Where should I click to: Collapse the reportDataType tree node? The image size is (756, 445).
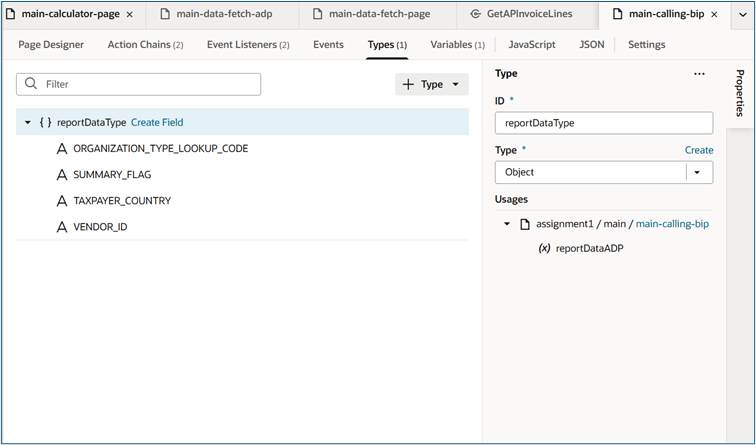click(28, 123)
